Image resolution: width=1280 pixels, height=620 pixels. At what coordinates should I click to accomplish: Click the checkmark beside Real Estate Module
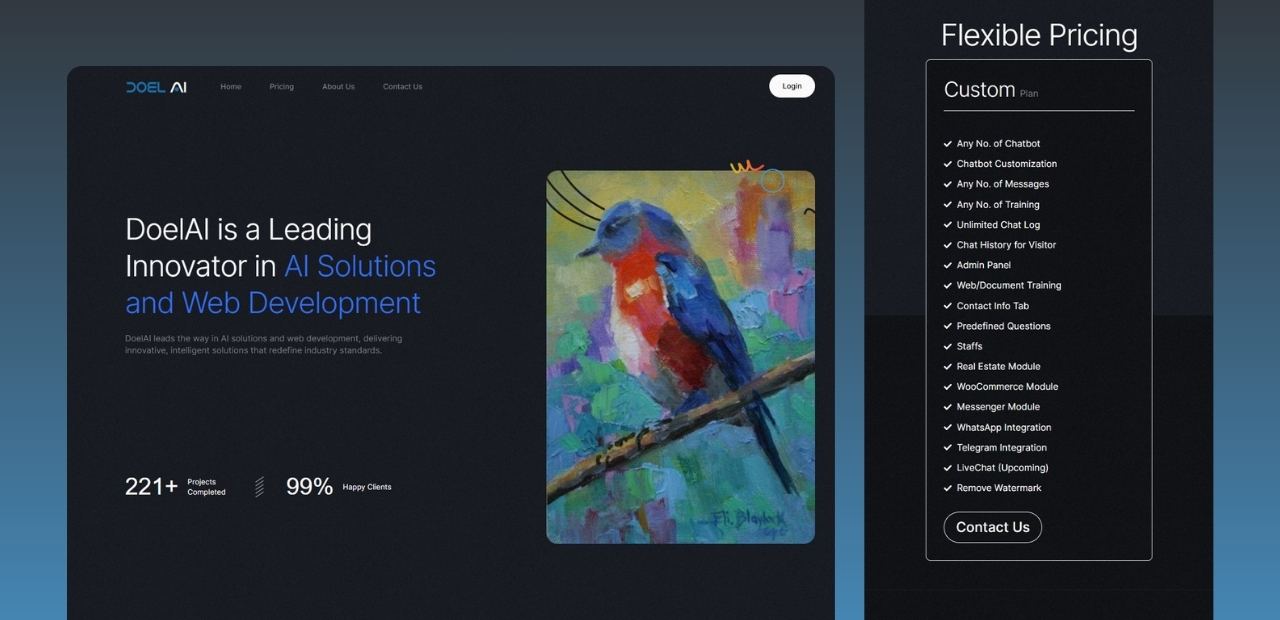click(x=948, y=367)
